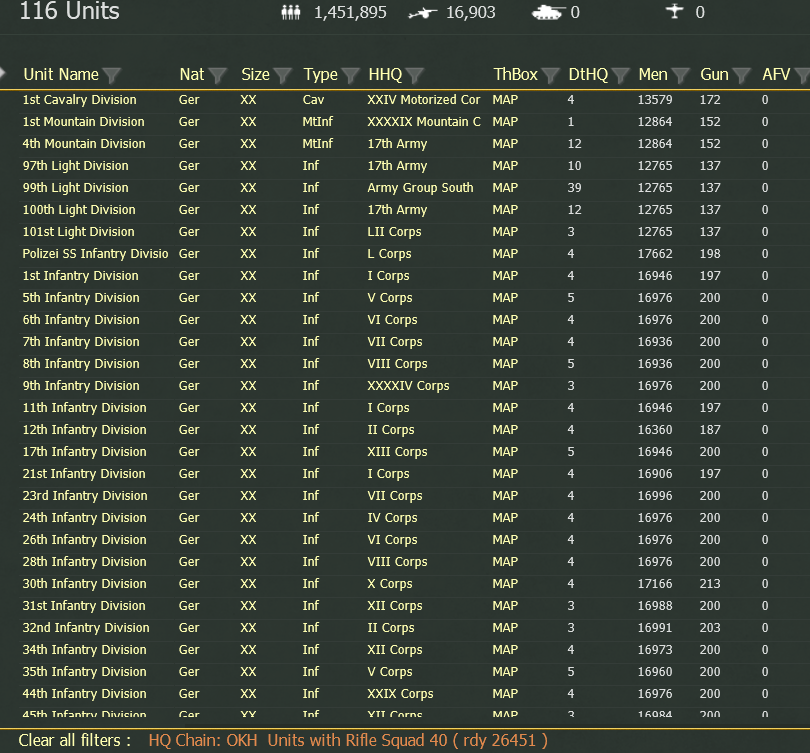Viewport: 810px width, 753px height.
Task: Open the HHQ column filter icon
Action: pos(415,75)
